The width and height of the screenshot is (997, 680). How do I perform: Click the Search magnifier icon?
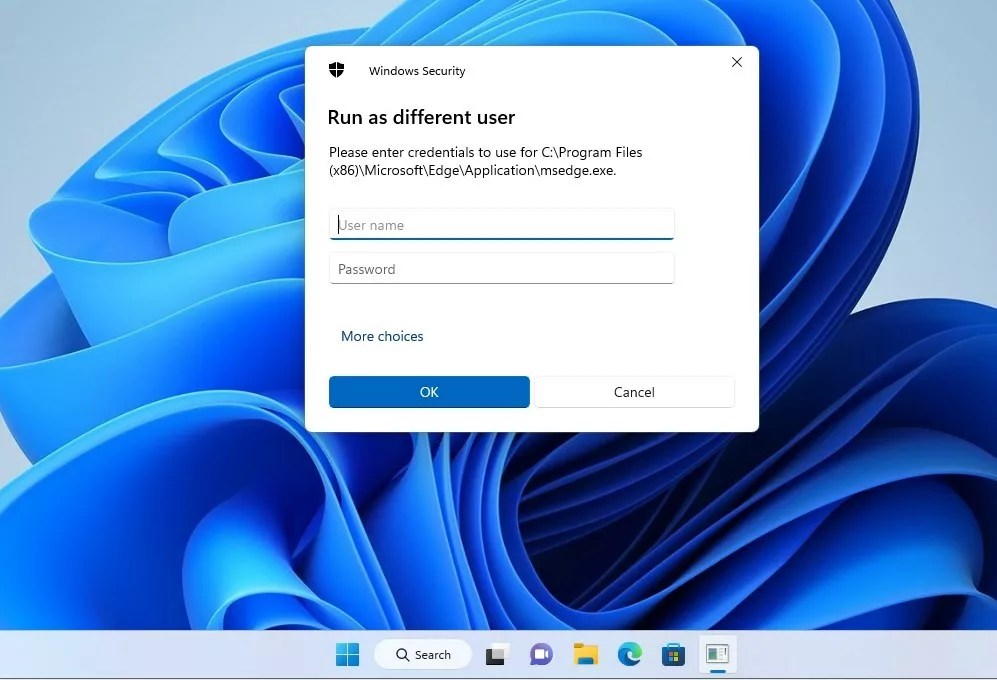click(x=401, y=654)
